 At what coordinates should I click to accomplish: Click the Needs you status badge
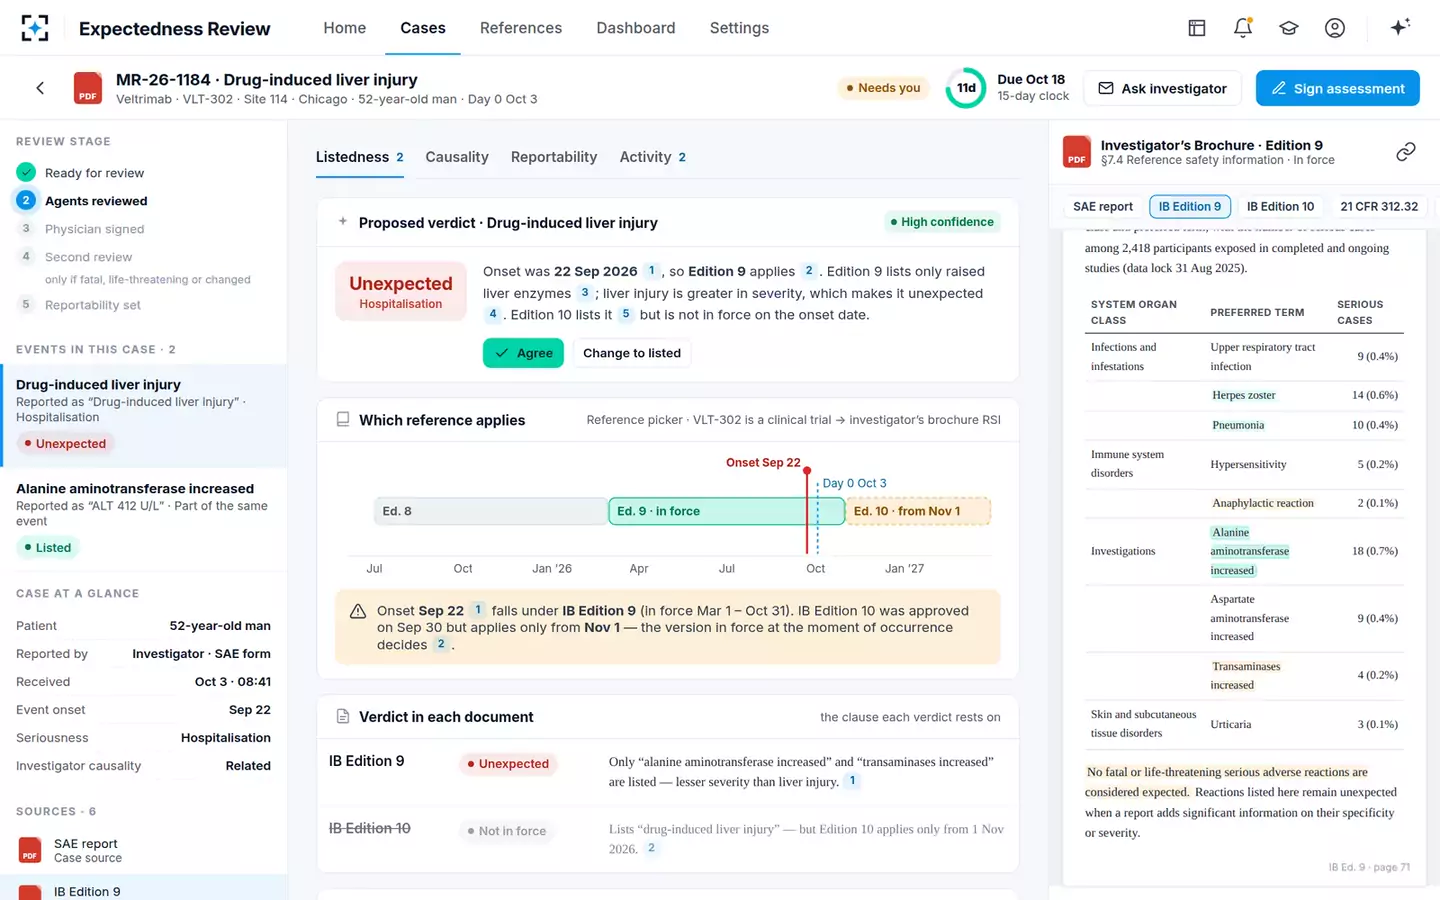click(x=884, y=88)
